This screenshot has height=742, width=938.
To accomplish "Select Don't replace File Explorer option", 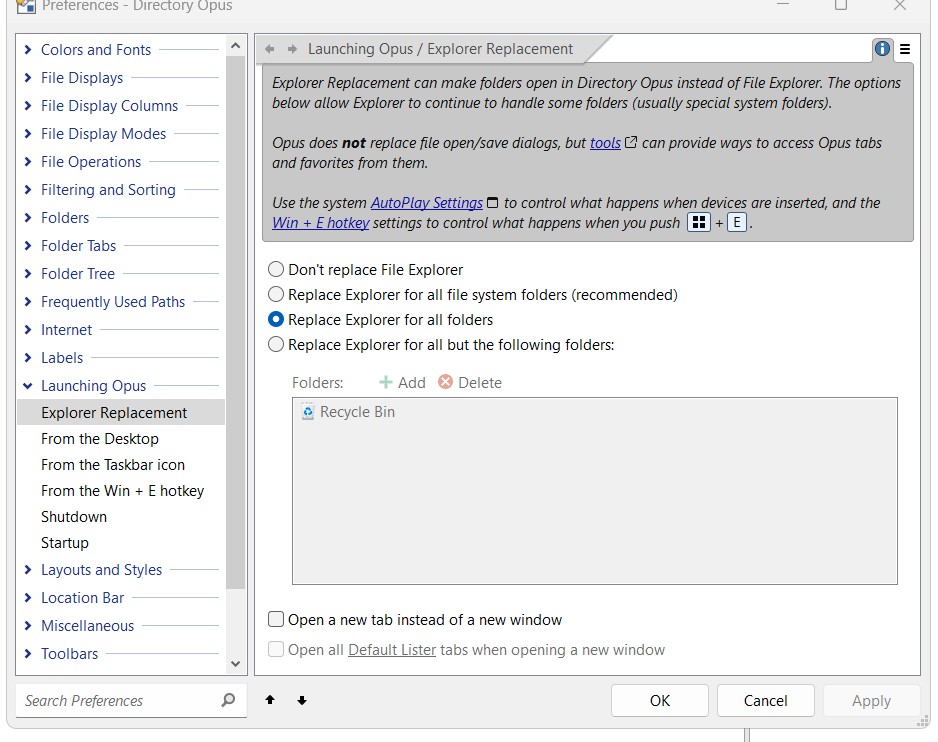I will tap(276, 270).
